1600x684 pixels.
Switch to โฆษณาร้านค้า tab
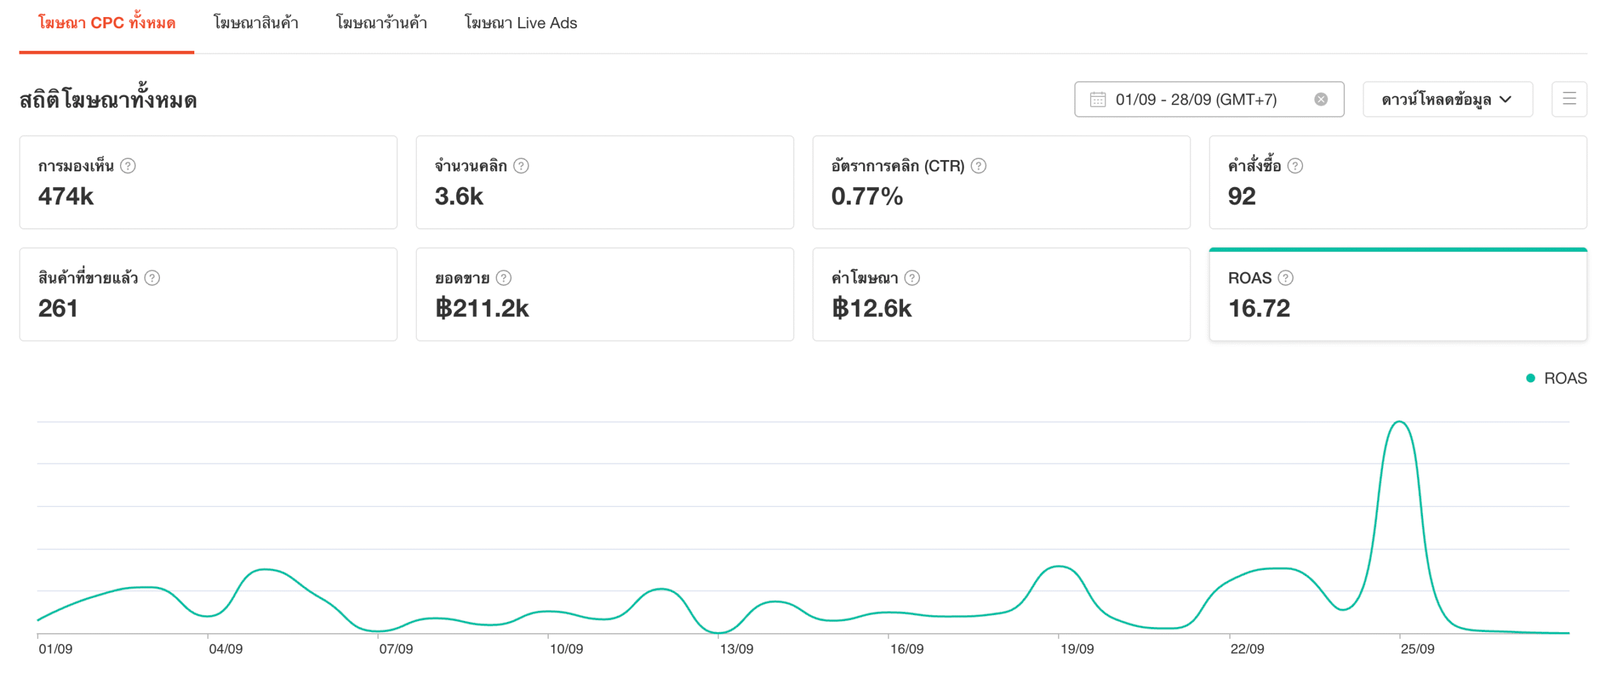click(x=381, y=23)
